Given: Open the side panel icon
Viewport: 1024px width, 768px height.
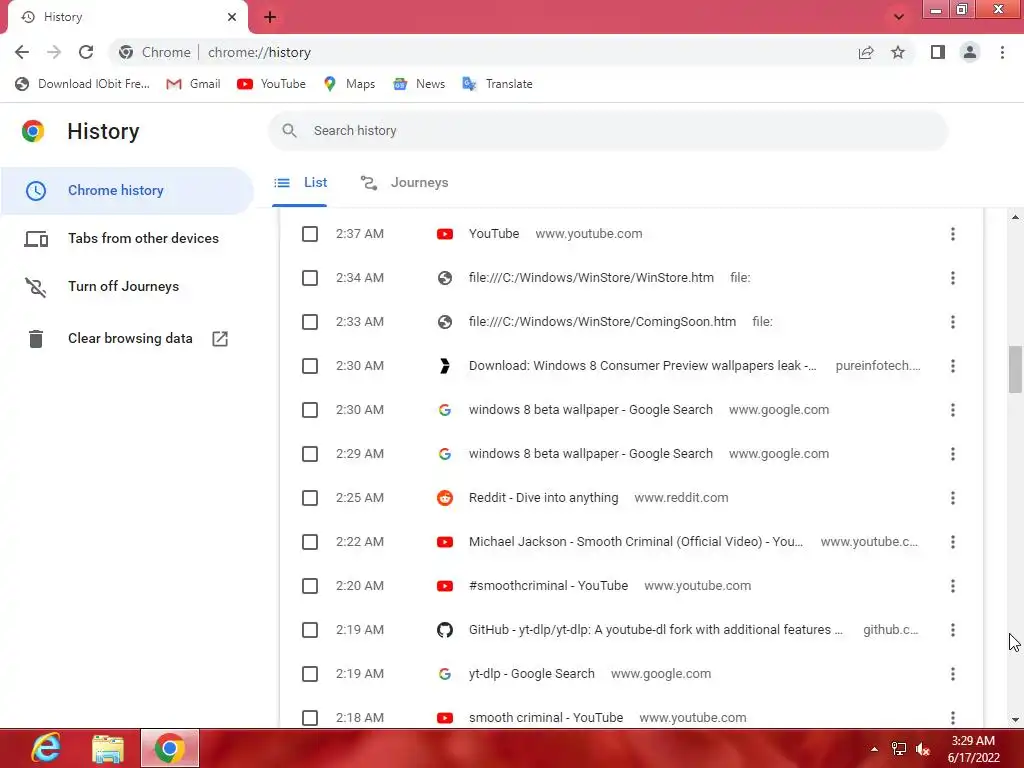Looking at the screenshot, I should [x=938, y=52].
